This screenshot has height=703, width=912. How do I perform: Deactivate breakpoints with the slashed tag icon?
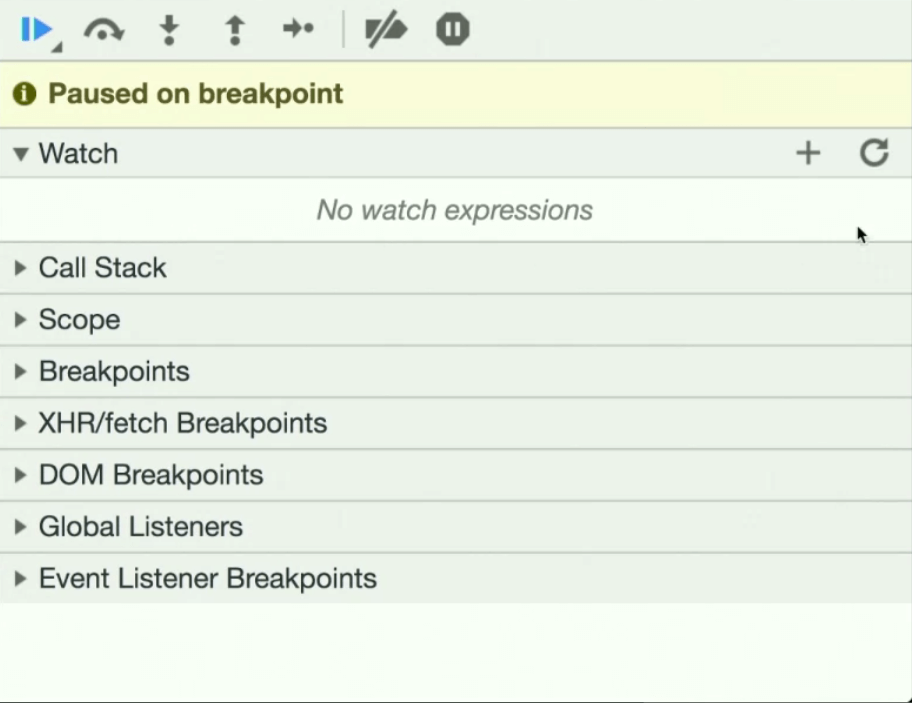(x=386, y=28)
